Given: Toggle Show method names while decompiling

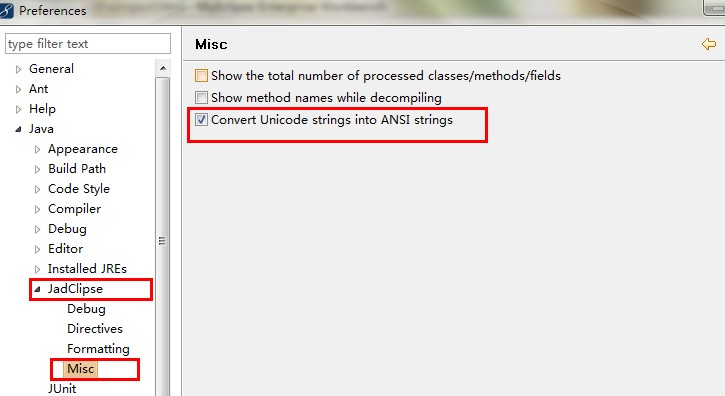Looking at the screenshot, I should [201, 98].
